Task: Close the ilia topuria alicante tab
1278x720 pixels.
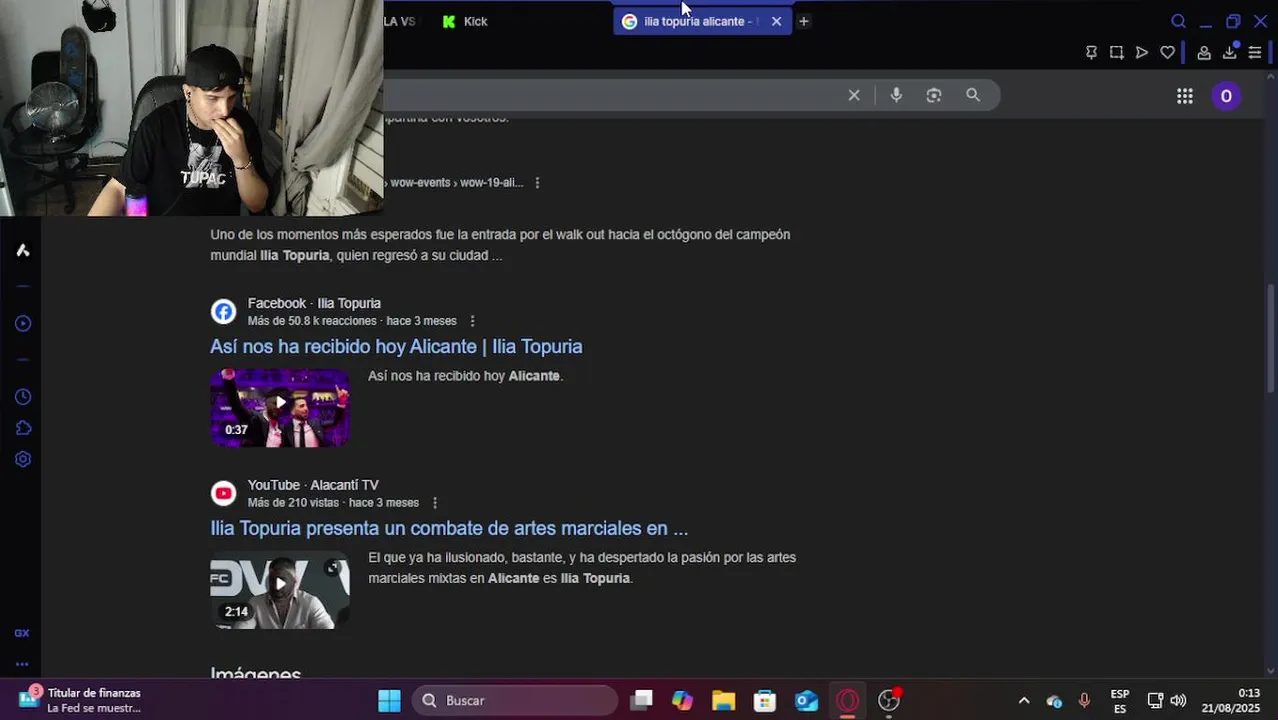Action: (776, 21)
